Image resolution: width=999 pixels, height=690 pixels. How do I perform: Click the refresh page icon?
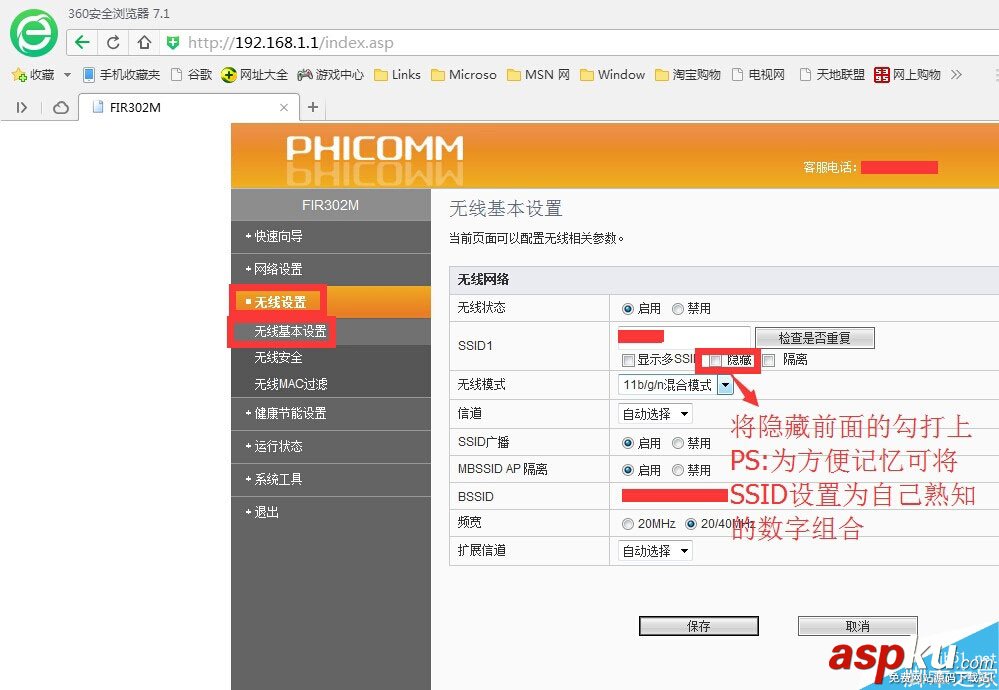(x=113, y=43)
